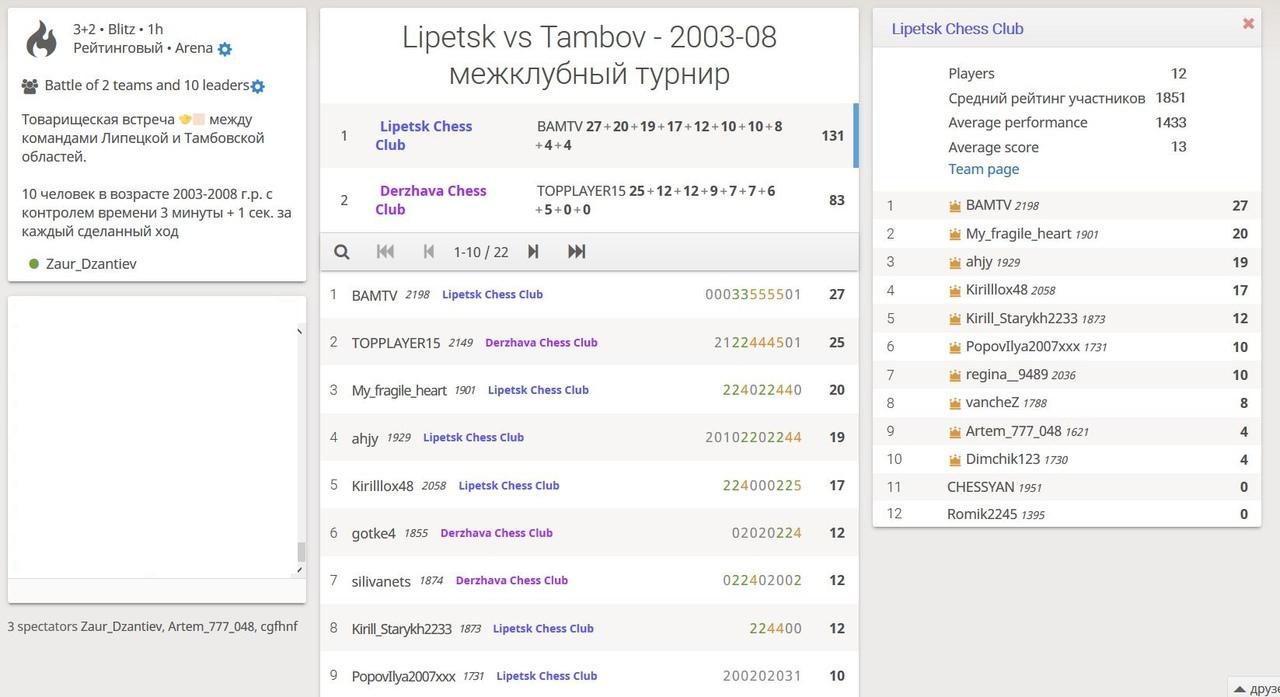Close the Lipetsk Chess Club panel

[1248, 24]
